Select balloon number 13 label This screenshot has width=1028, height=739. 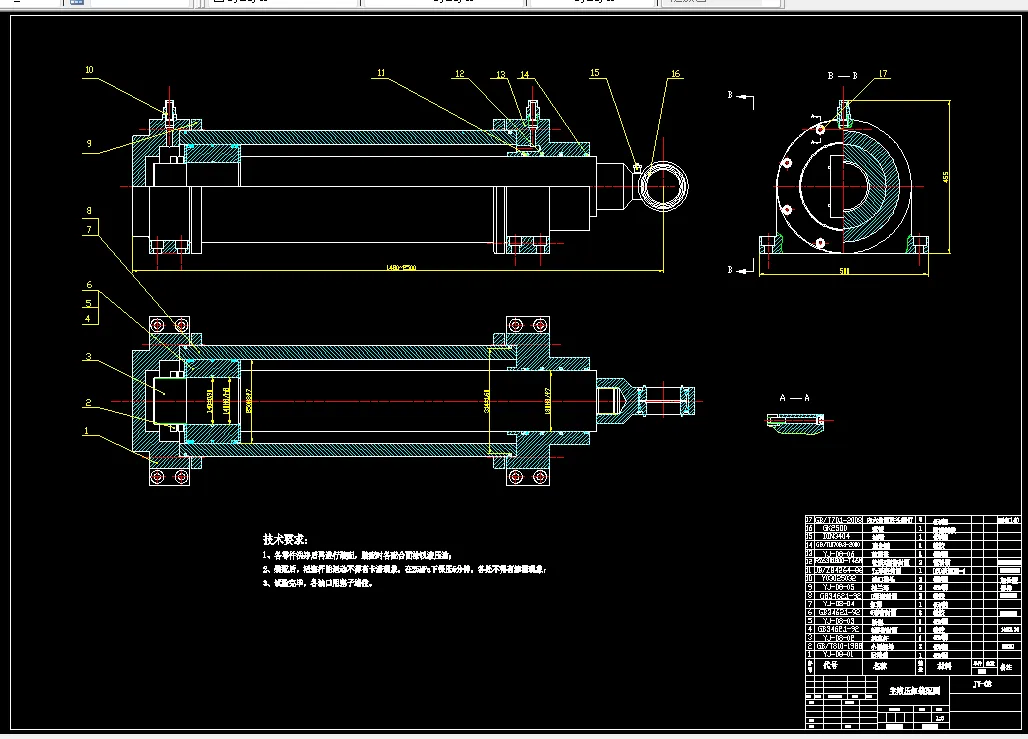click(501, 75)
